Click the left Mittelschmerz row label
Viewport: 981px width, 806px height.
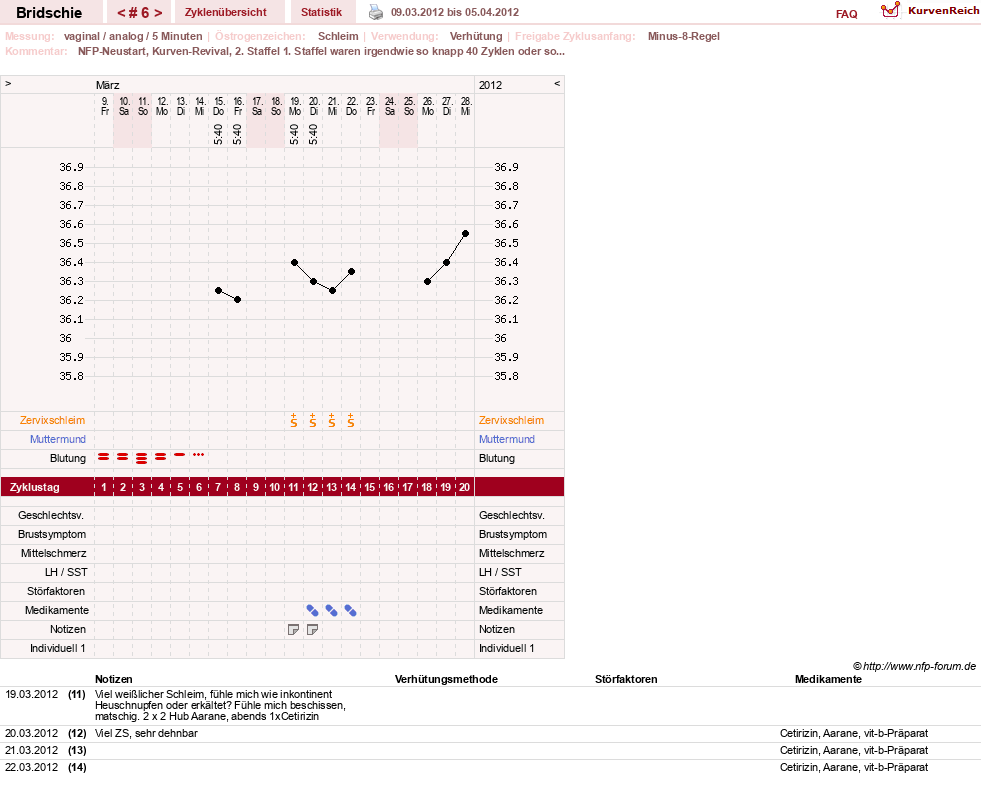pos(54,553)
